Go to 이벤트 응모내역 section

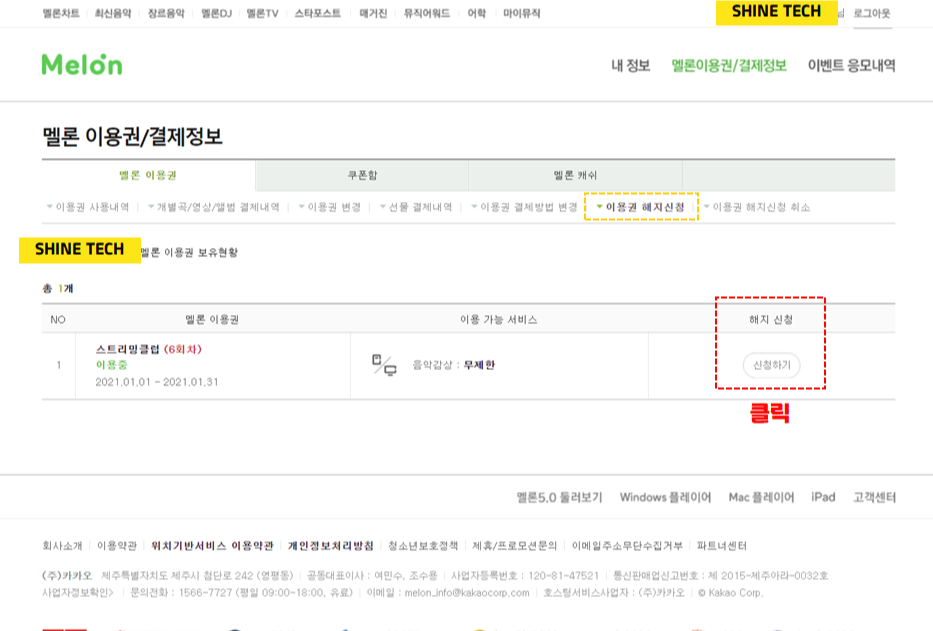[x=851, y=65]
